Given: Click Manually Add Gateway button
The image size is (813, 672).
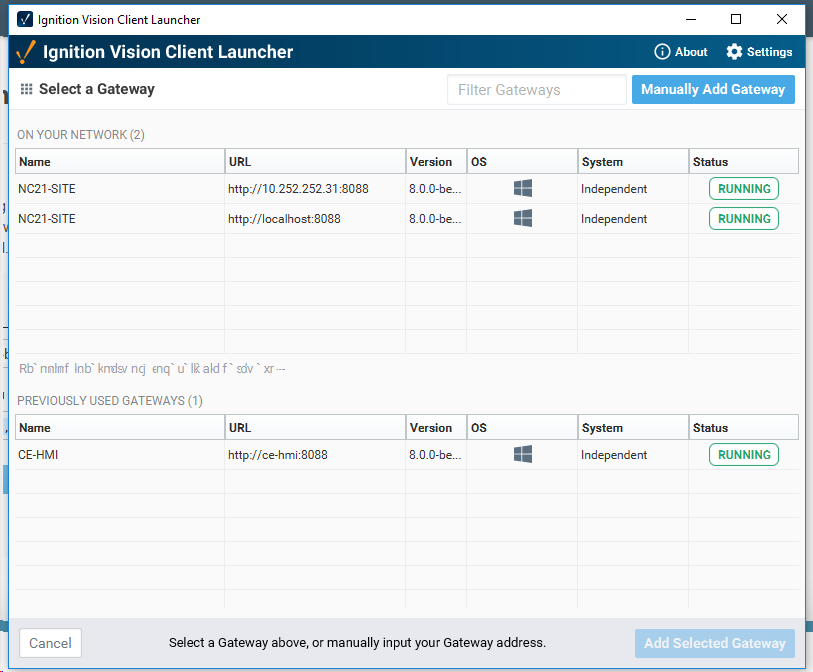Looking at the screenshot, I should coord(713,89).
